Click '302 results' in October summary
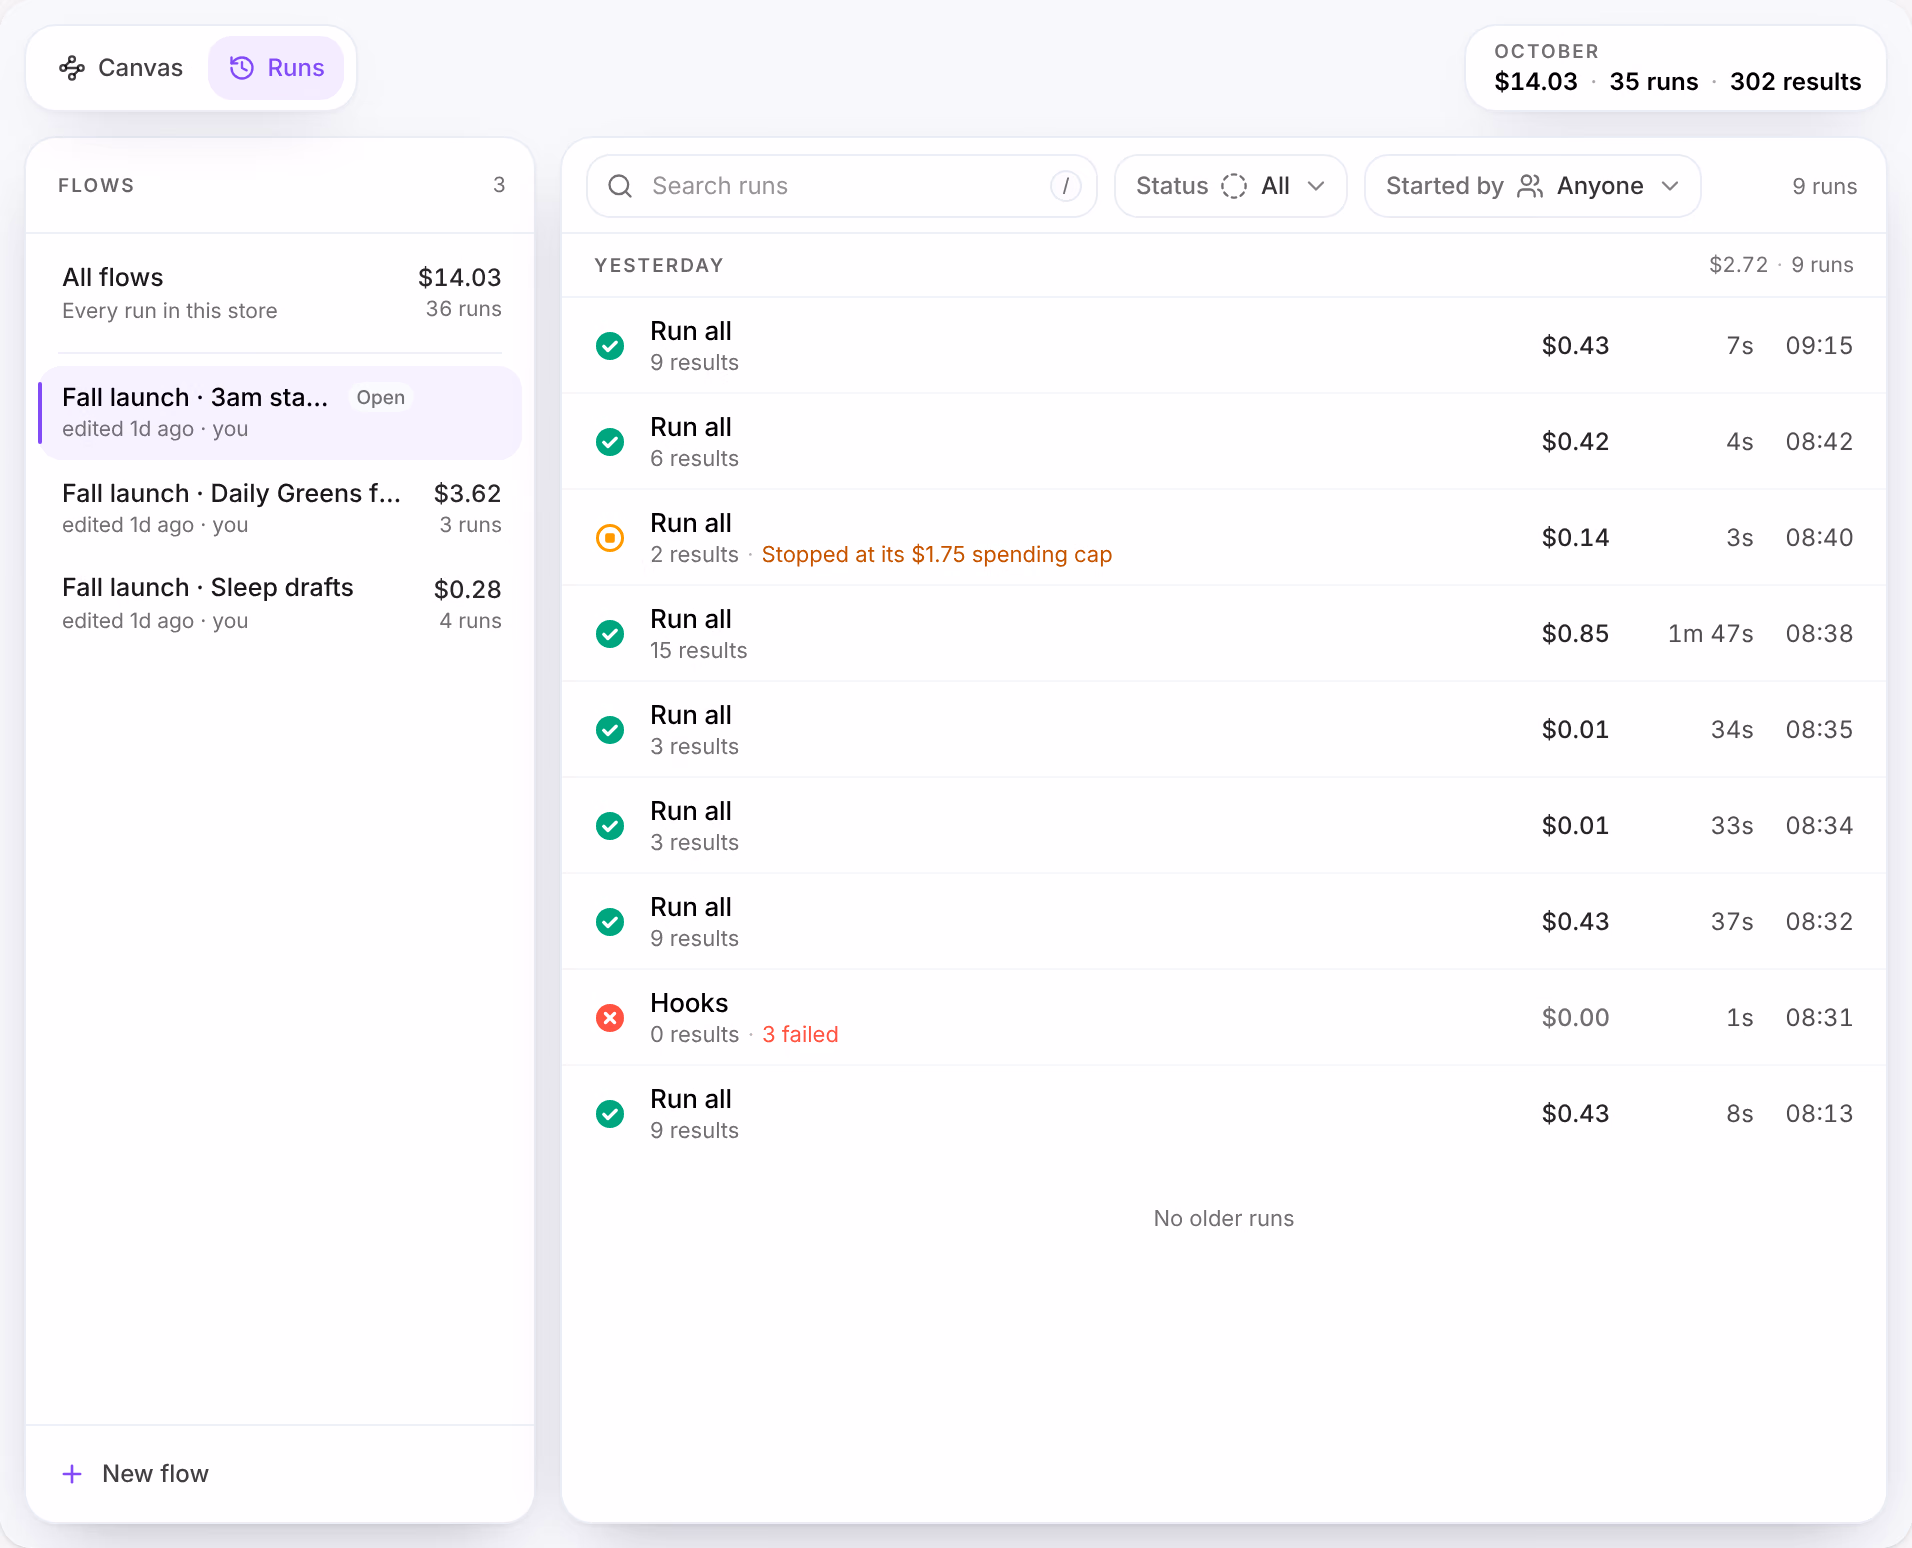Screen dimensions: 1912x1548 tap(1795, 82)
